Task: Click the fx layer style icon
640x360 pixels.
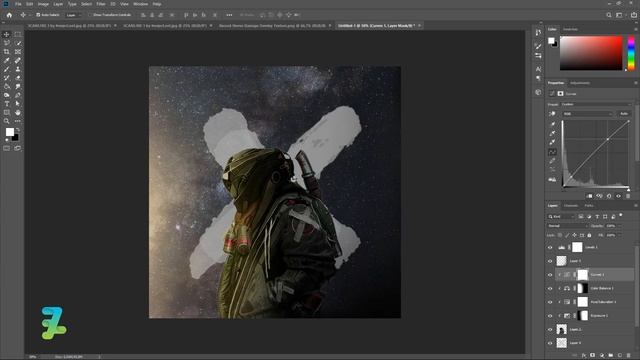Action: tap(584, 356)
